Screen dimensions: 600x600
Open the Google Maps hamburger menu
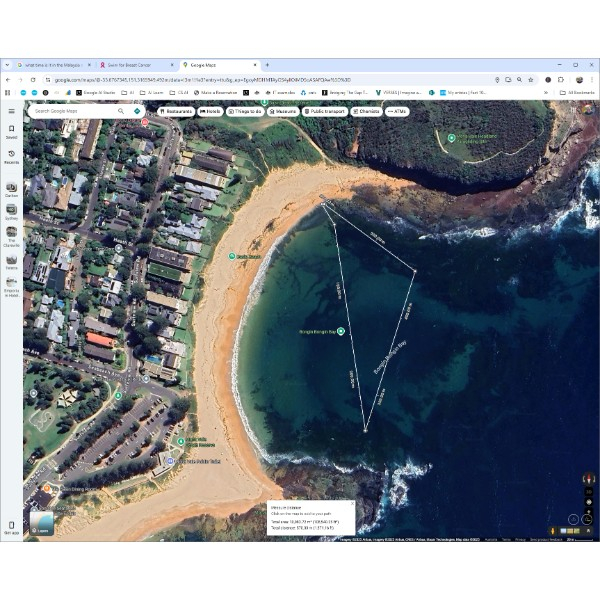(11, 111)
